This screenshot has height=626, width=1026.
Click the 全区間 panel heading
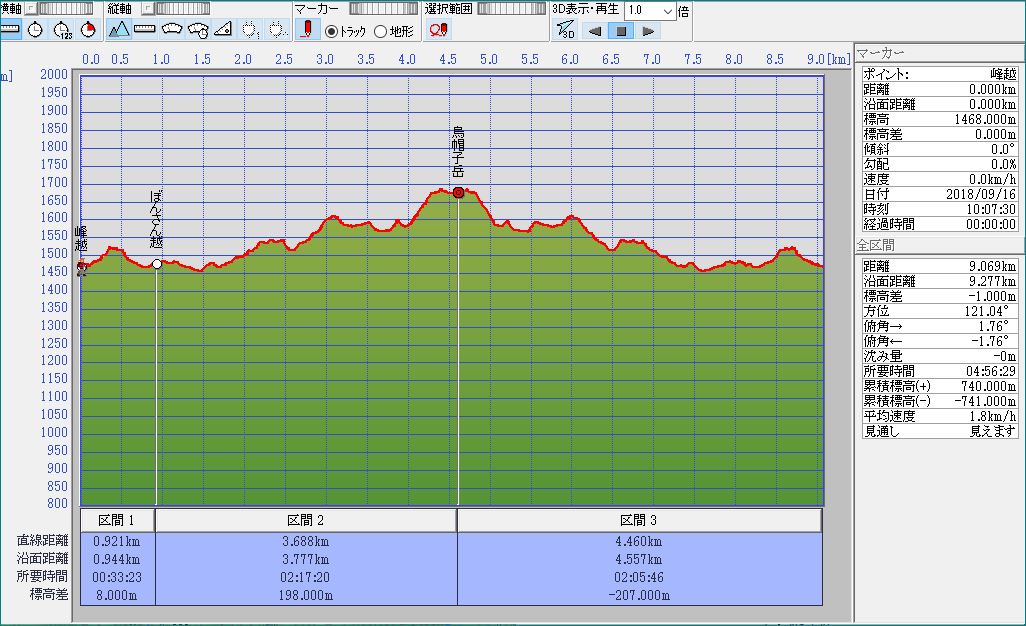tap(876, 245)
